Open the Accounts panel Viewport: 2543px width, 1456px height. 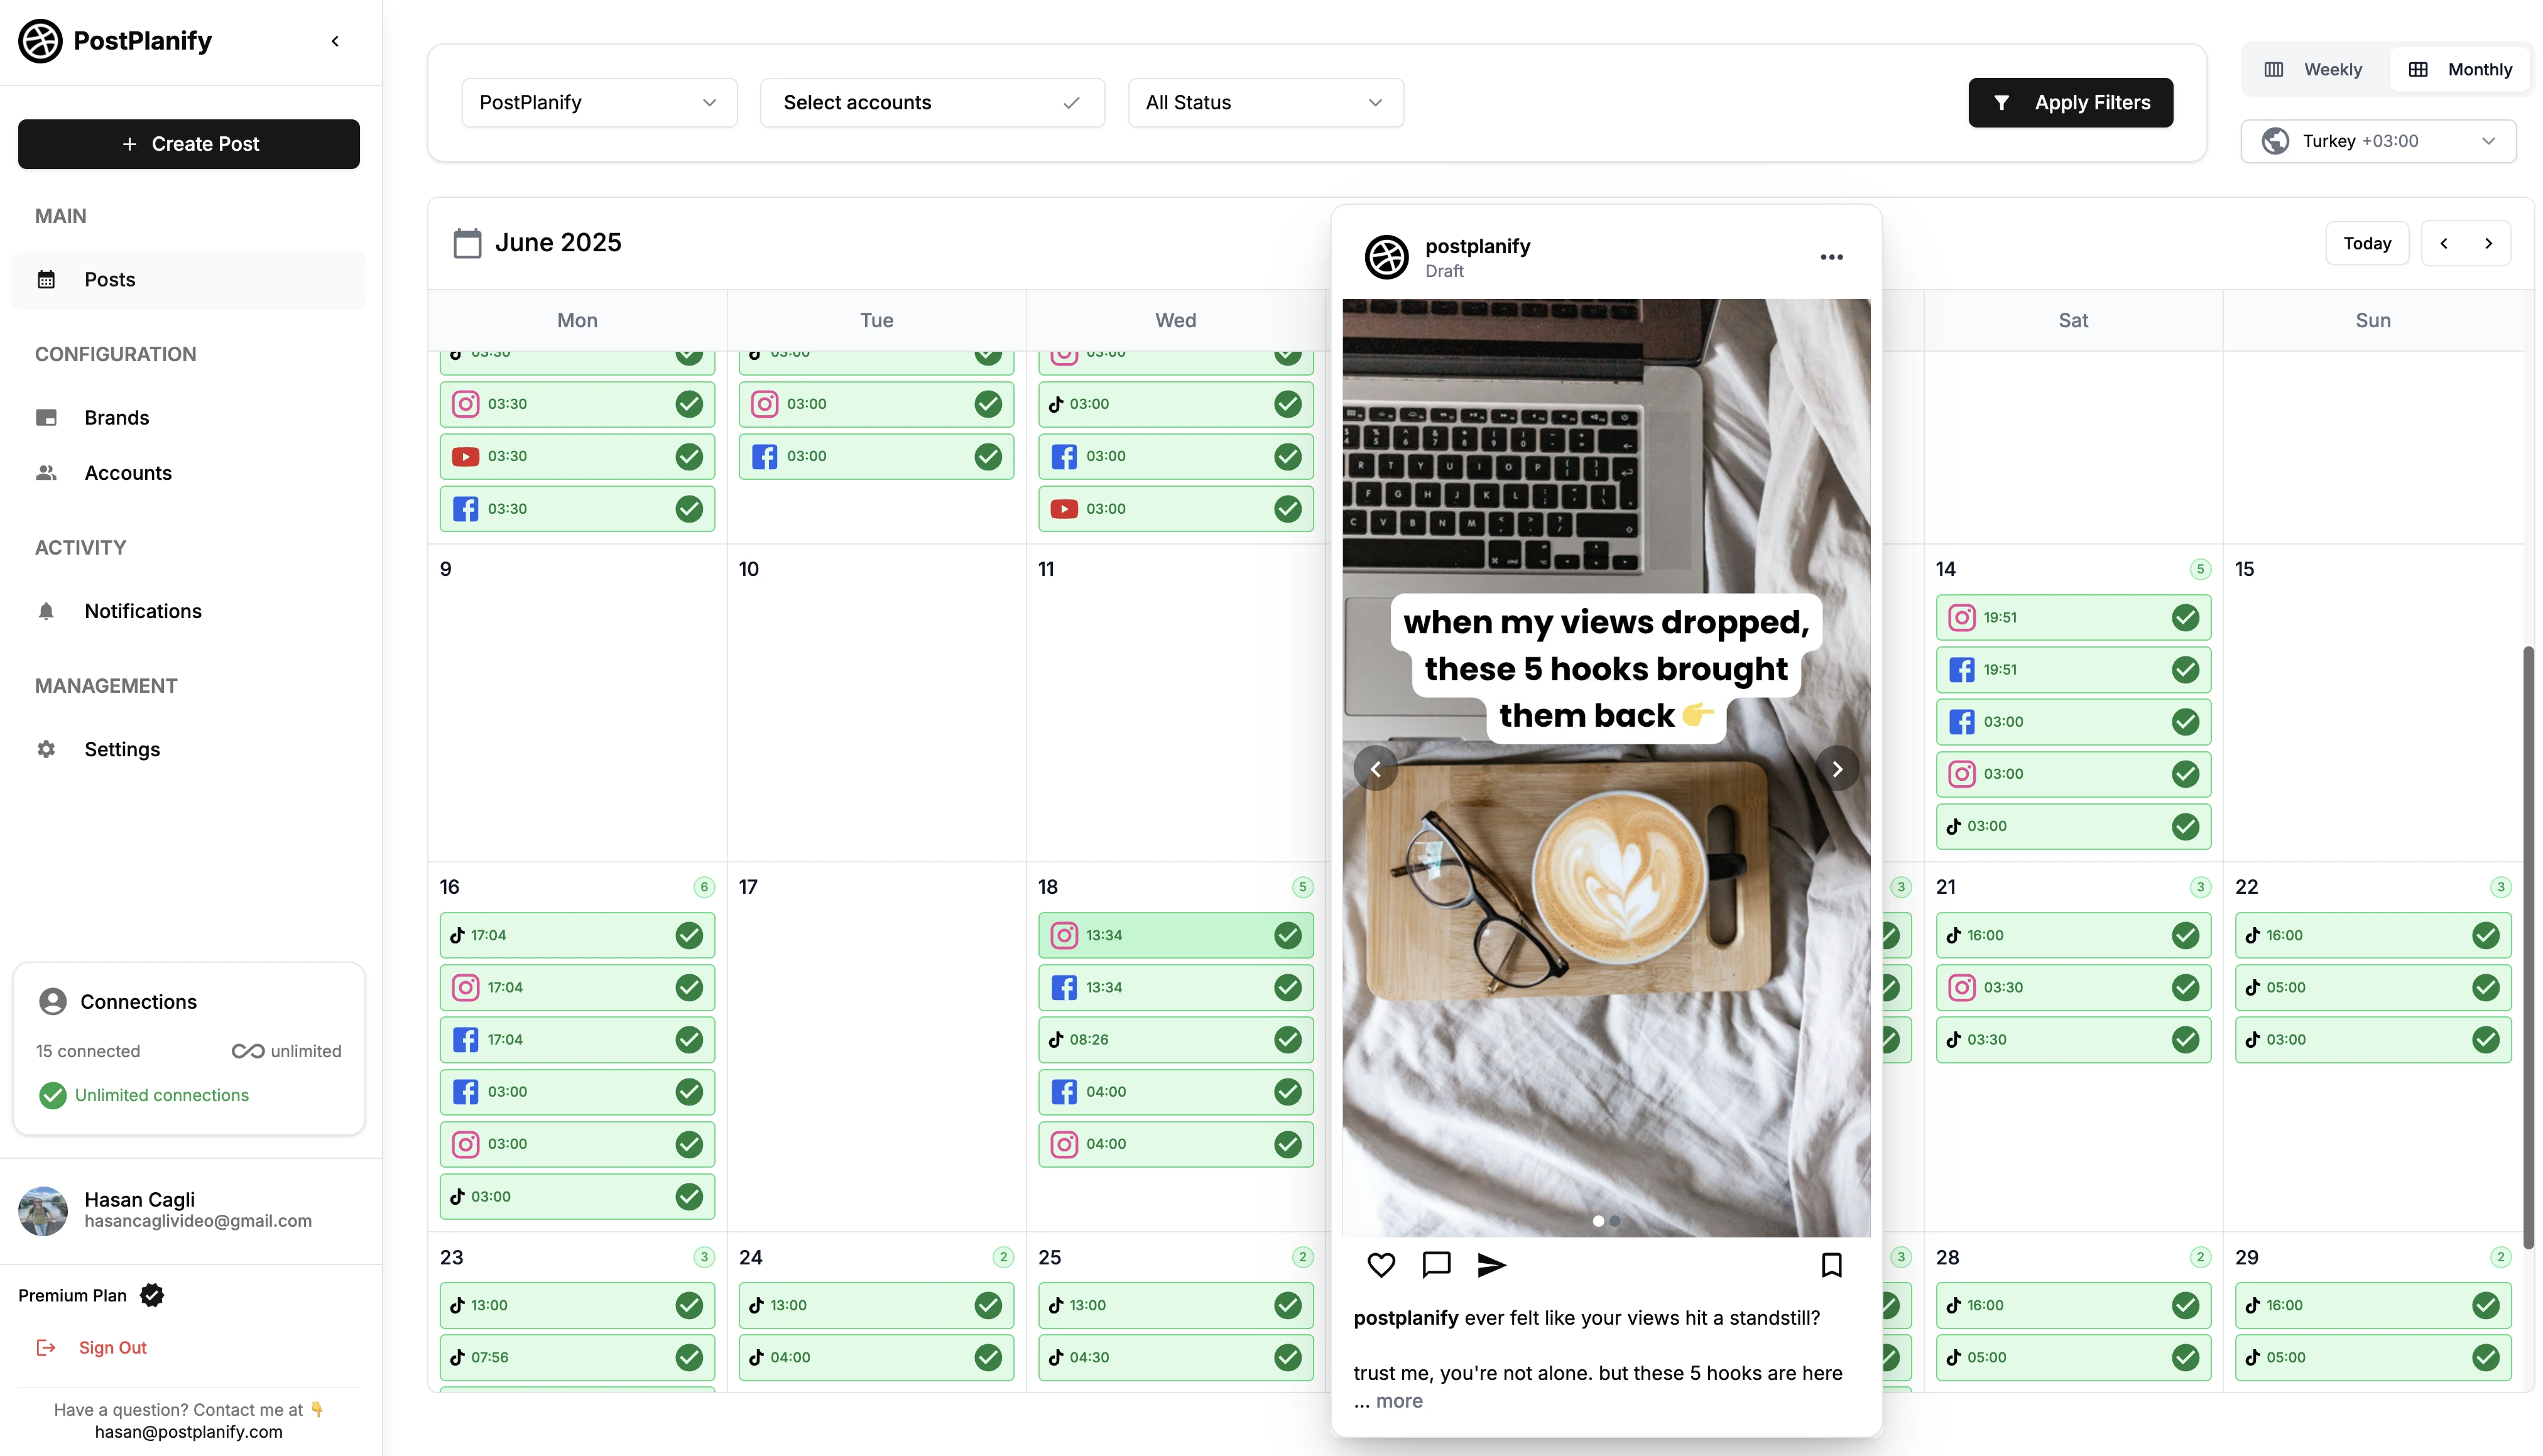[x=127, y=472]
